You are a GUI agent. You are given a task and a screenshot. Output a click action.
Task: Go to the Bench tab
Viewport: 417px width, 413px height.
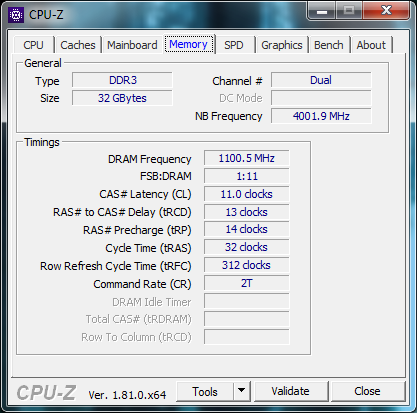329,45
